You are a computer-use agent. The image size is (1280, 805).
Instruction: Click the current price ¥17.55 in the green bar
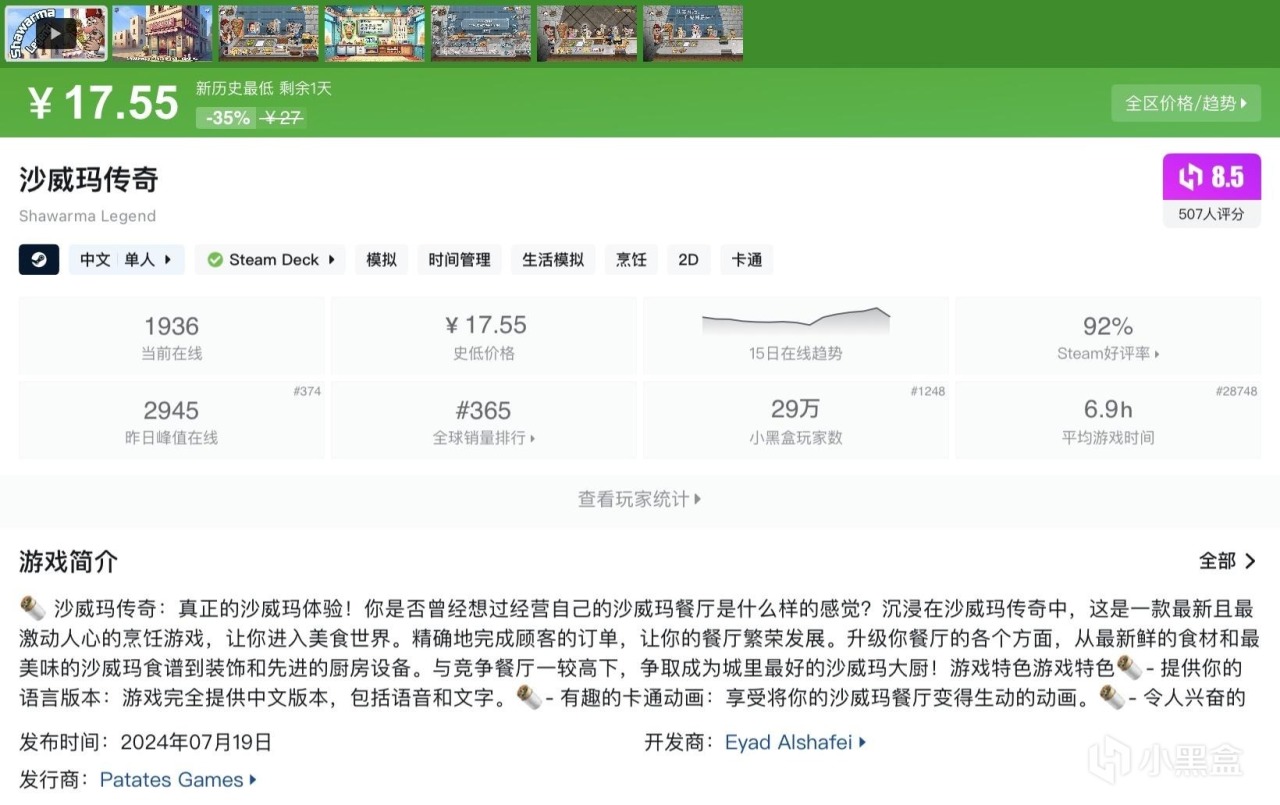[x=103, y=103]
